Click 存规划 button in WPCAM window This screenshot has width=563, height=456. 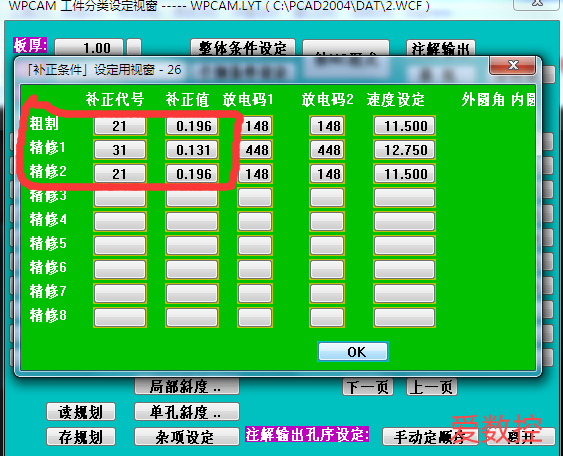tap(81, 437)
